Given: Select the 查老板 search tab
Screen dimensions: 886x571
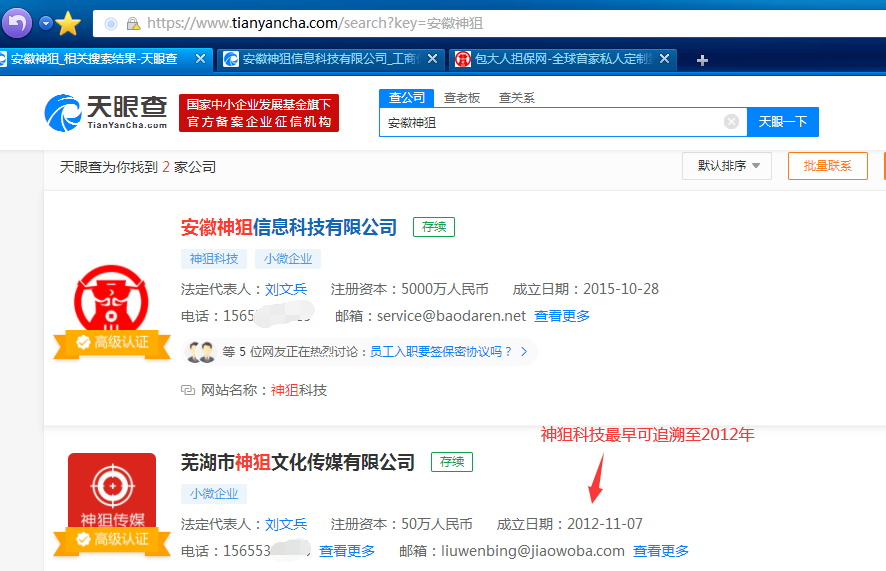Looking at the screenshot, I should (x=462, y=97).
